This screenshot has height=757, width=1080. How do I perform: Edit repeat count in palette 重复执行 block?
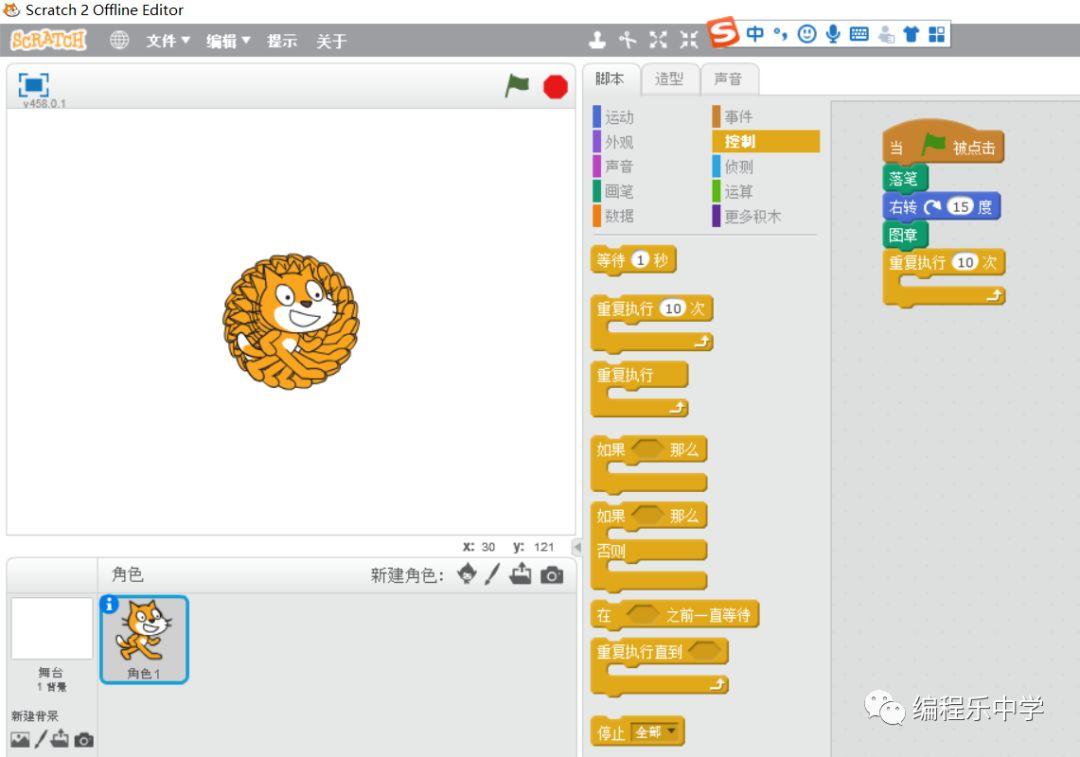(673, 309)
